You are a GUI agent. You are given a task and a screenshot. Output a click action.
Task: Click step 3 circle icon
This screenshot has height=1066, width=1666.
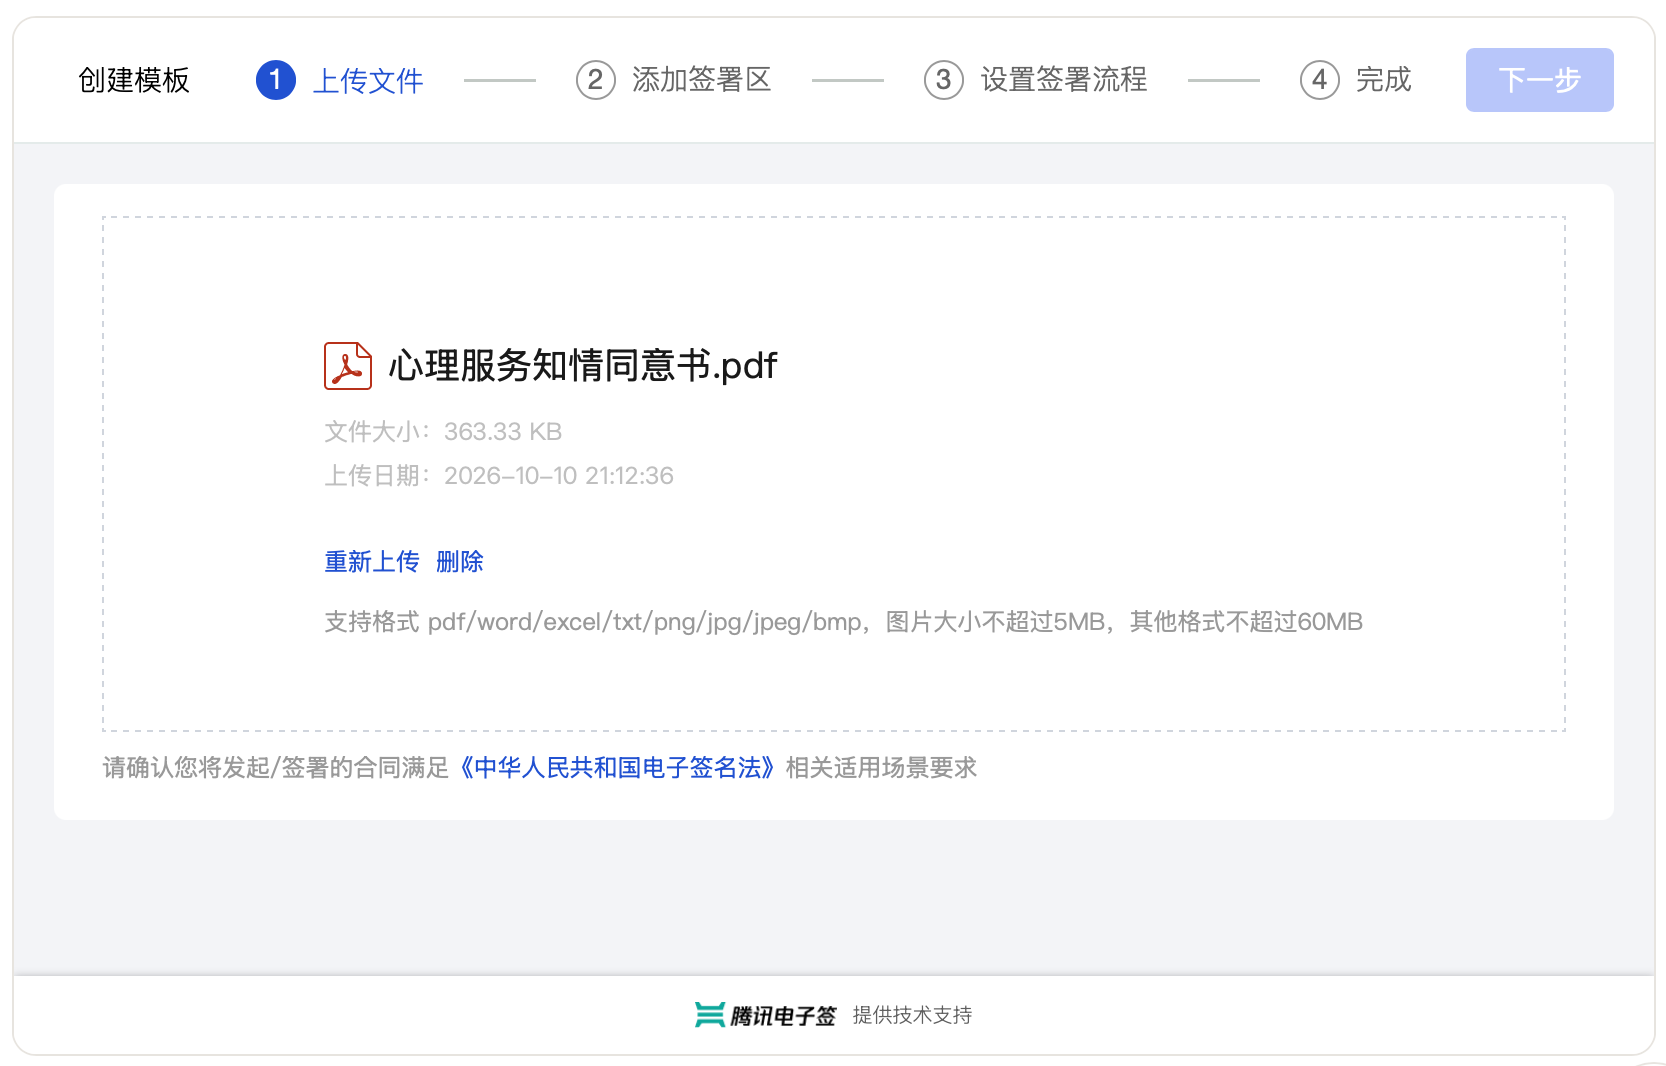944,80
